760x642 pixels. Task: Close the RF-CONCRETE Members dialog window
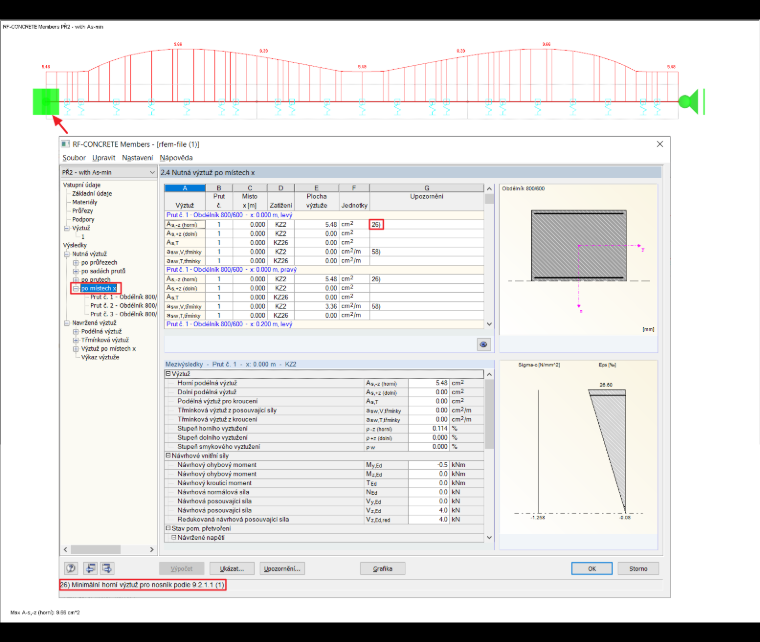660,144
